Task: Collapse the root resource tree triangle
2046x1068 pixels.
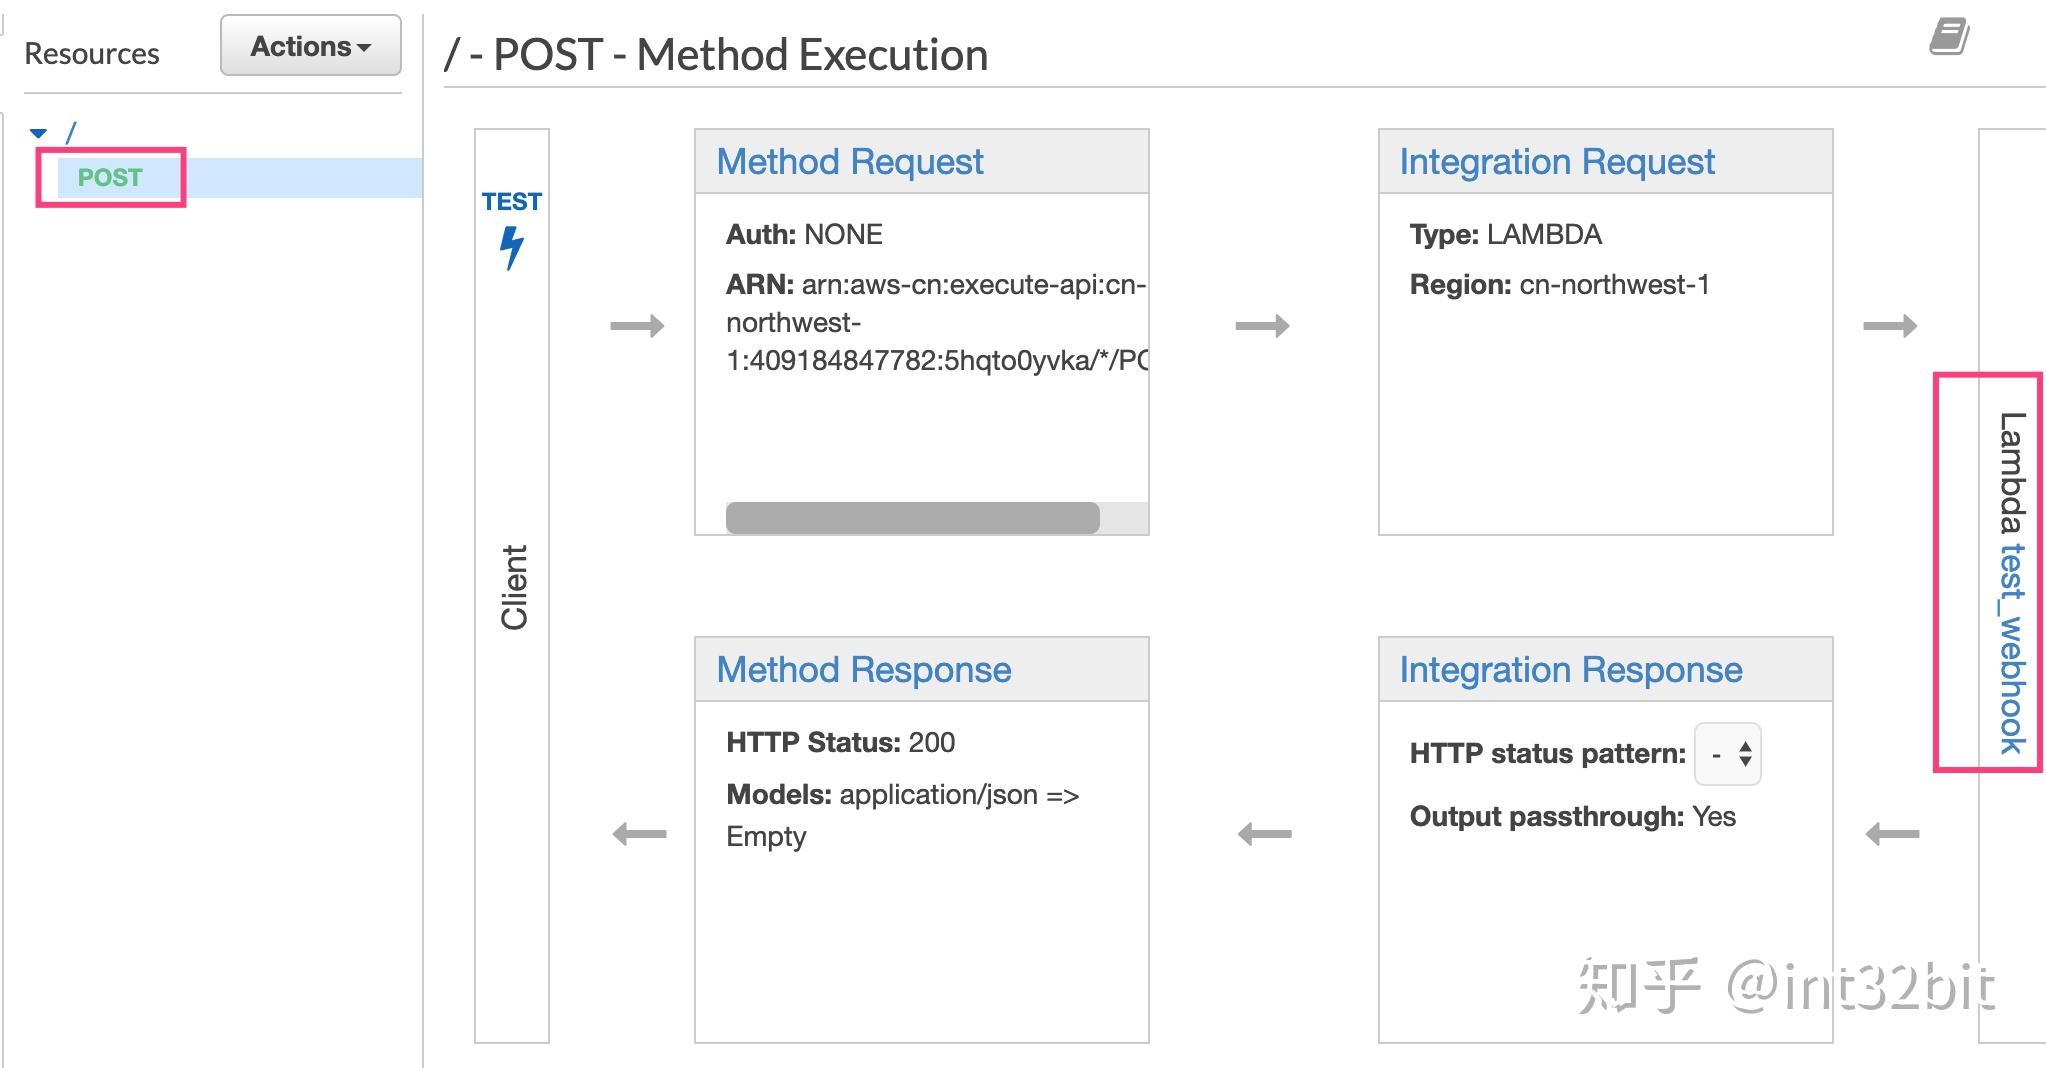Action: [x=39, y=132]
